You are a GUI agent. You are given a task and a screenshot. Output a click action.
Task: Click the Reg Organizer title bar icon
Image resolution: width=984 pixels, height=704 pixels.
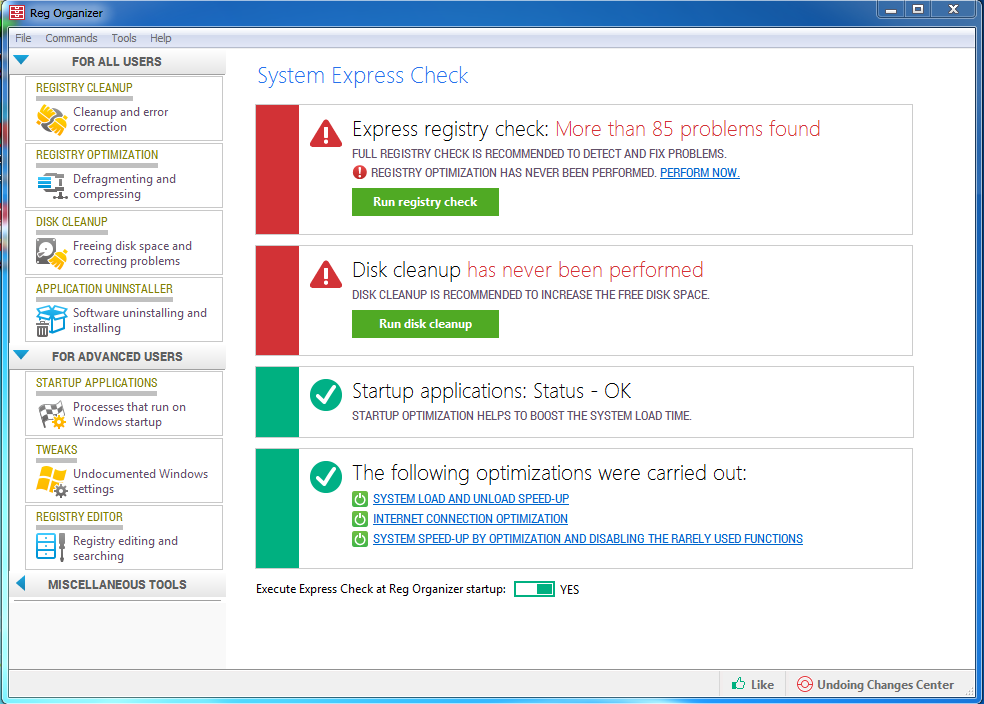pyautogui.click(x=17, y=13)
